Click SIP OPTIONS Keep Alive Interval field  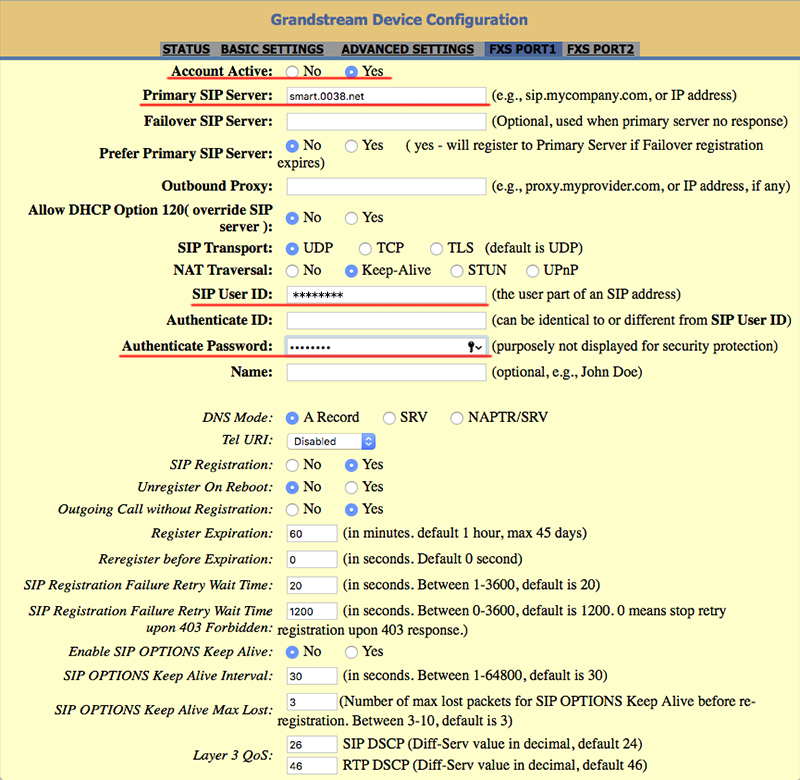click(312, 676)
